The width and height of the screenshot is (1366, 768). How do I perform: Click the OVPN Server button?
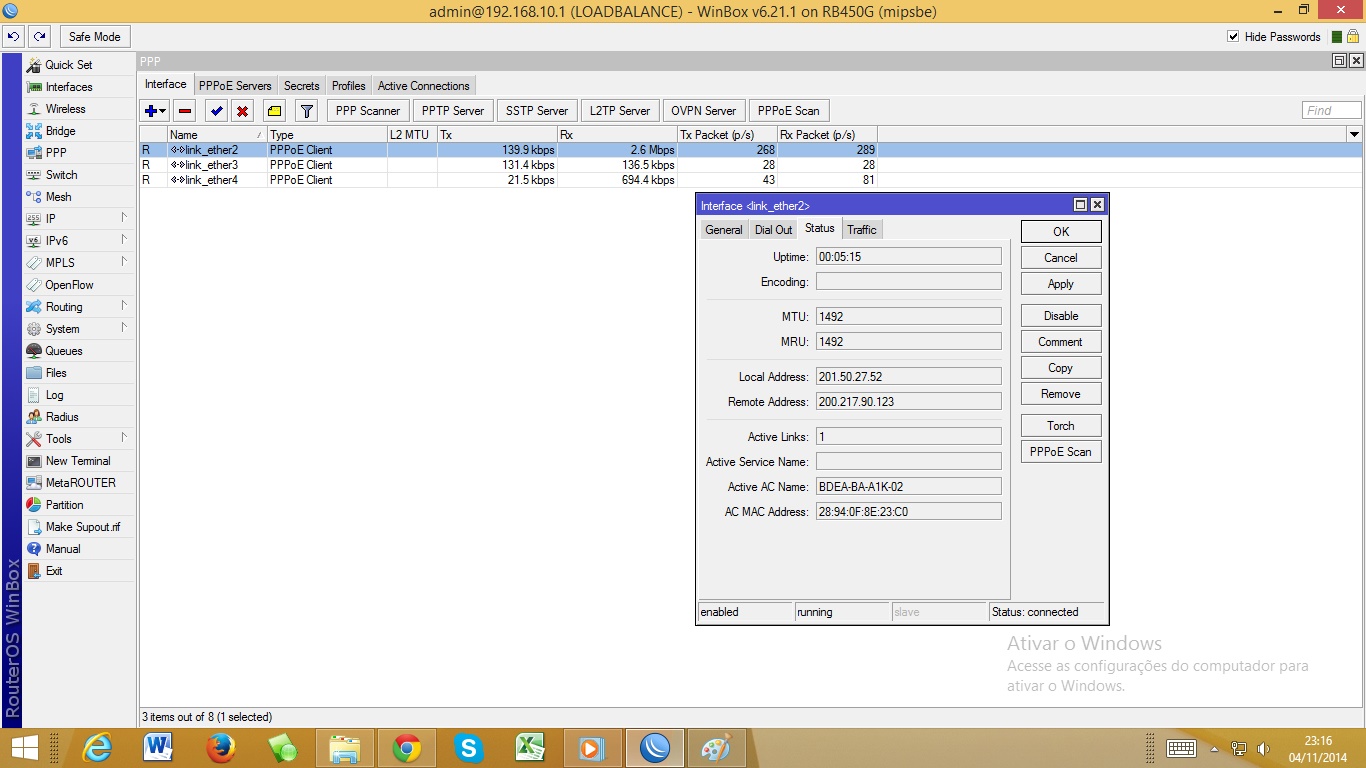(x=704, y=111)
